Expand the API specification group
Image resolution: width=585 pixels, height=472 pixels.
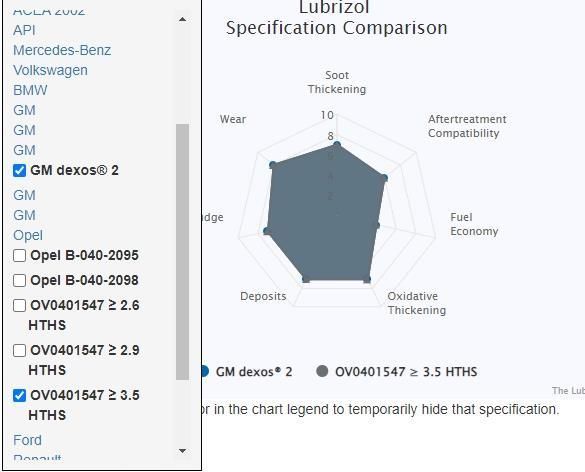(24, 30)
